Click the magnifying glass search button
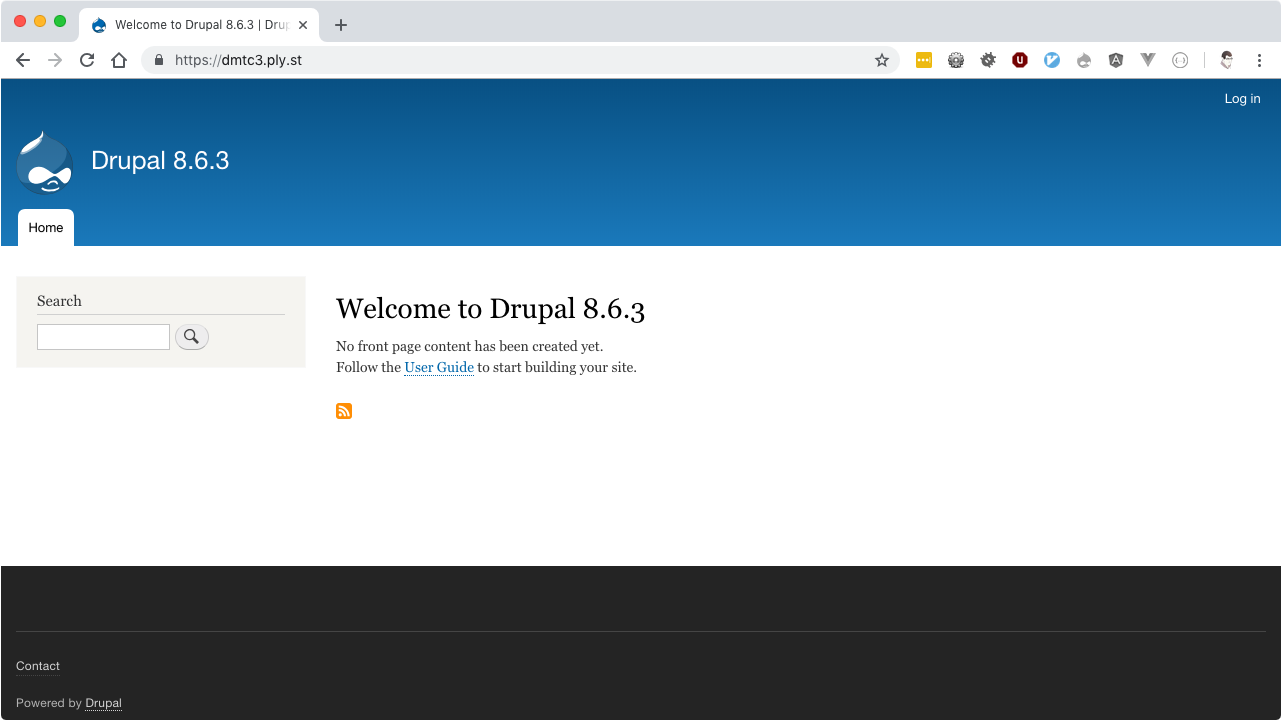1281x721 pixels. [192, 337]
